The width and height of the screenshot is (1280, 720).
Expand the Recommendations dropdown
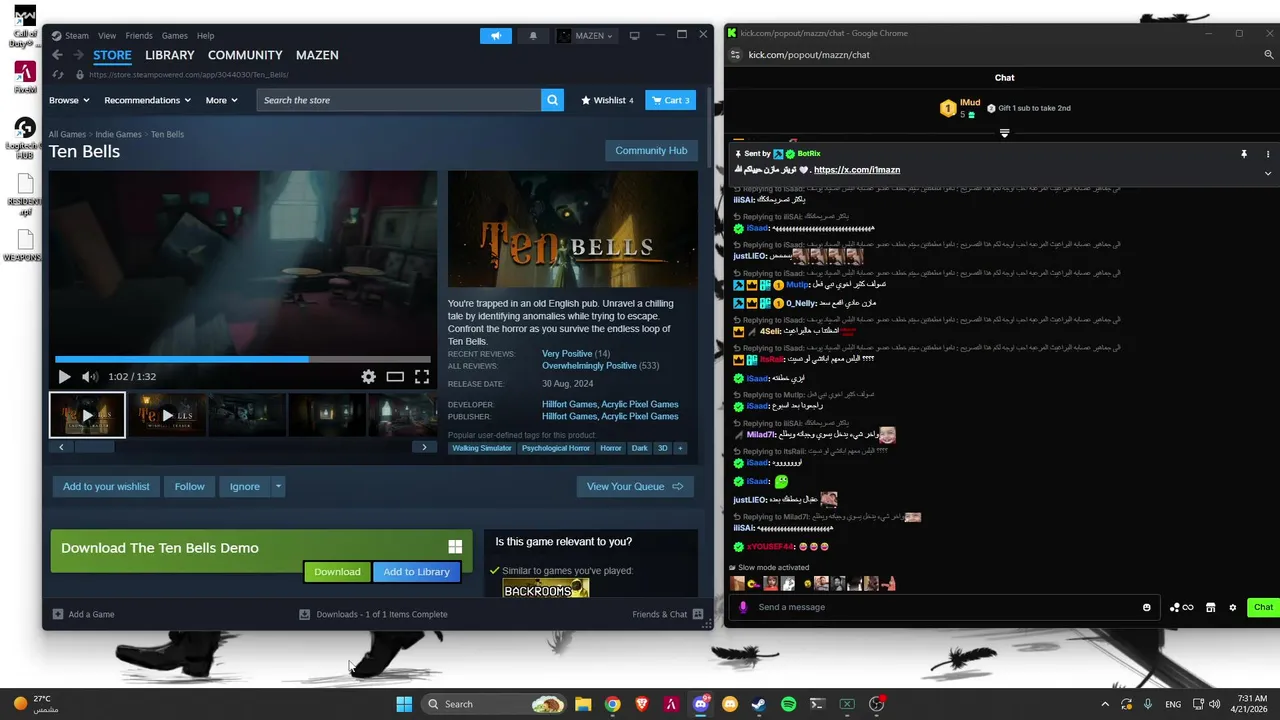coord(148,100)
